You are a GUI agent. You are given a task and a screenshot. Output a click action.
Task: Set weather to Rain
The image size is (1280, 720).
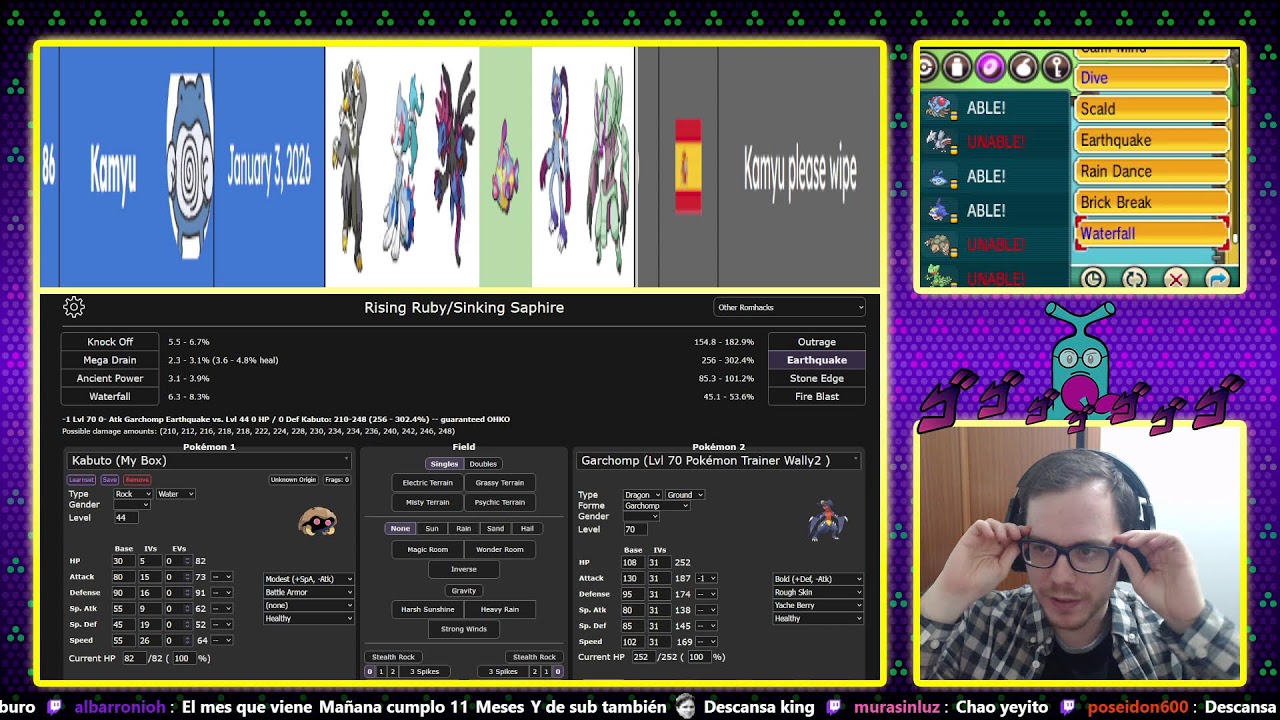tap(463, 528)
